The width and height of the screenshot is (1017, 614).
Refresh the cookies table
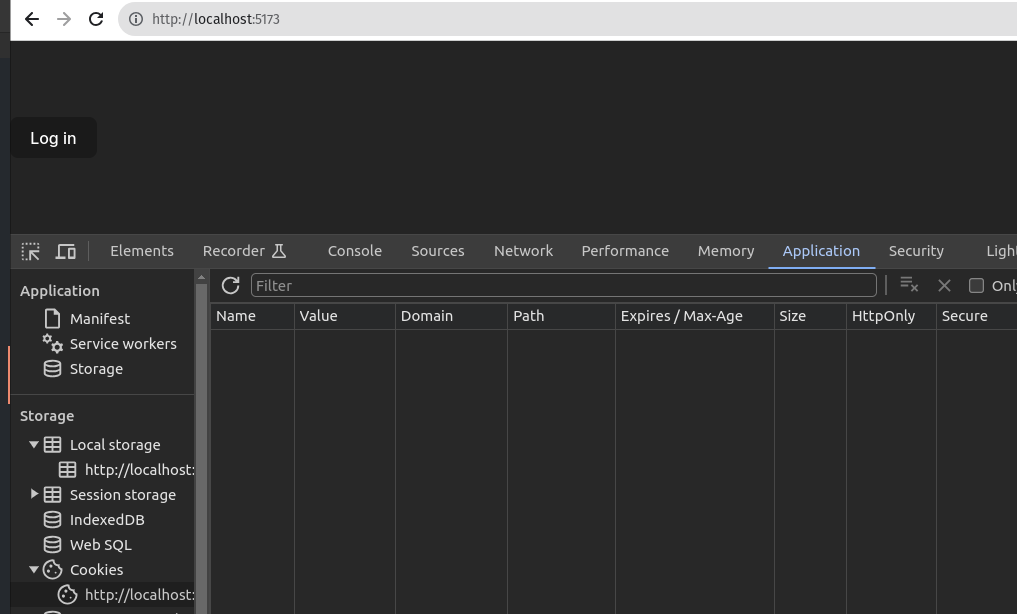click(x=230, y=285)
